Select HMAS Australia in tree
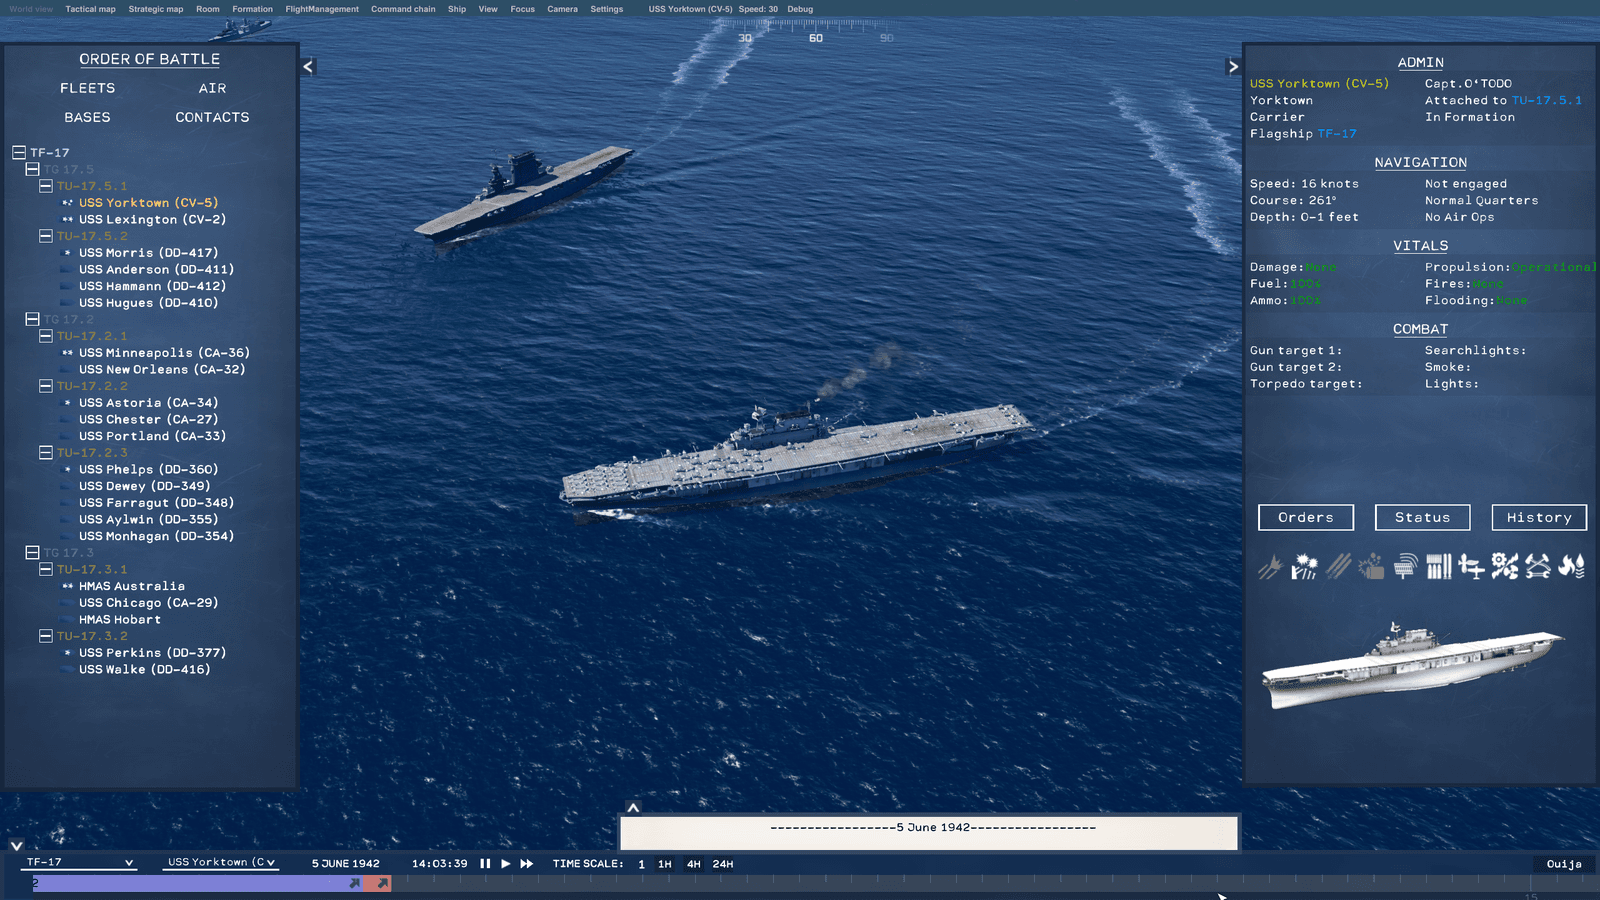The image size is (1600, 900). 132,587
